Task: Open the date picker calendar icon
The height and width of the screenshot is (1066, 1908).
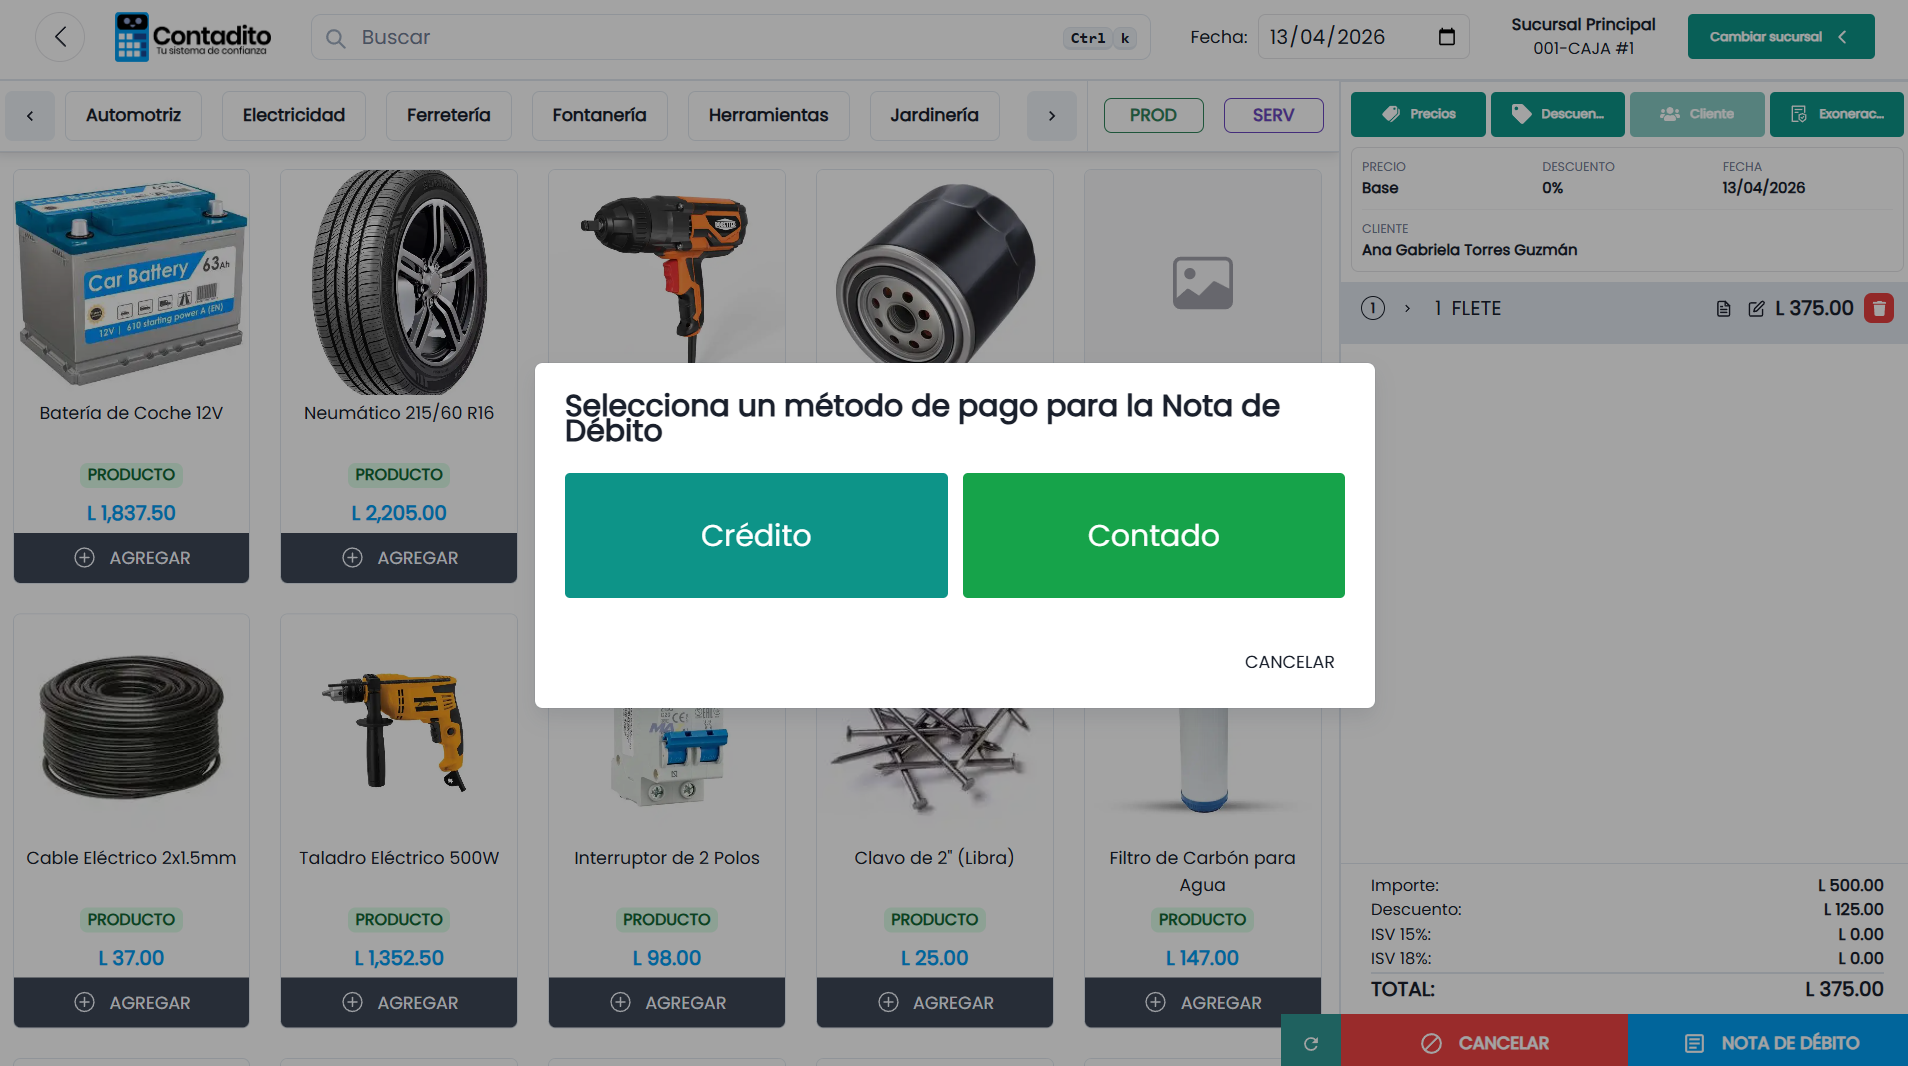Action: [1446, 37]
